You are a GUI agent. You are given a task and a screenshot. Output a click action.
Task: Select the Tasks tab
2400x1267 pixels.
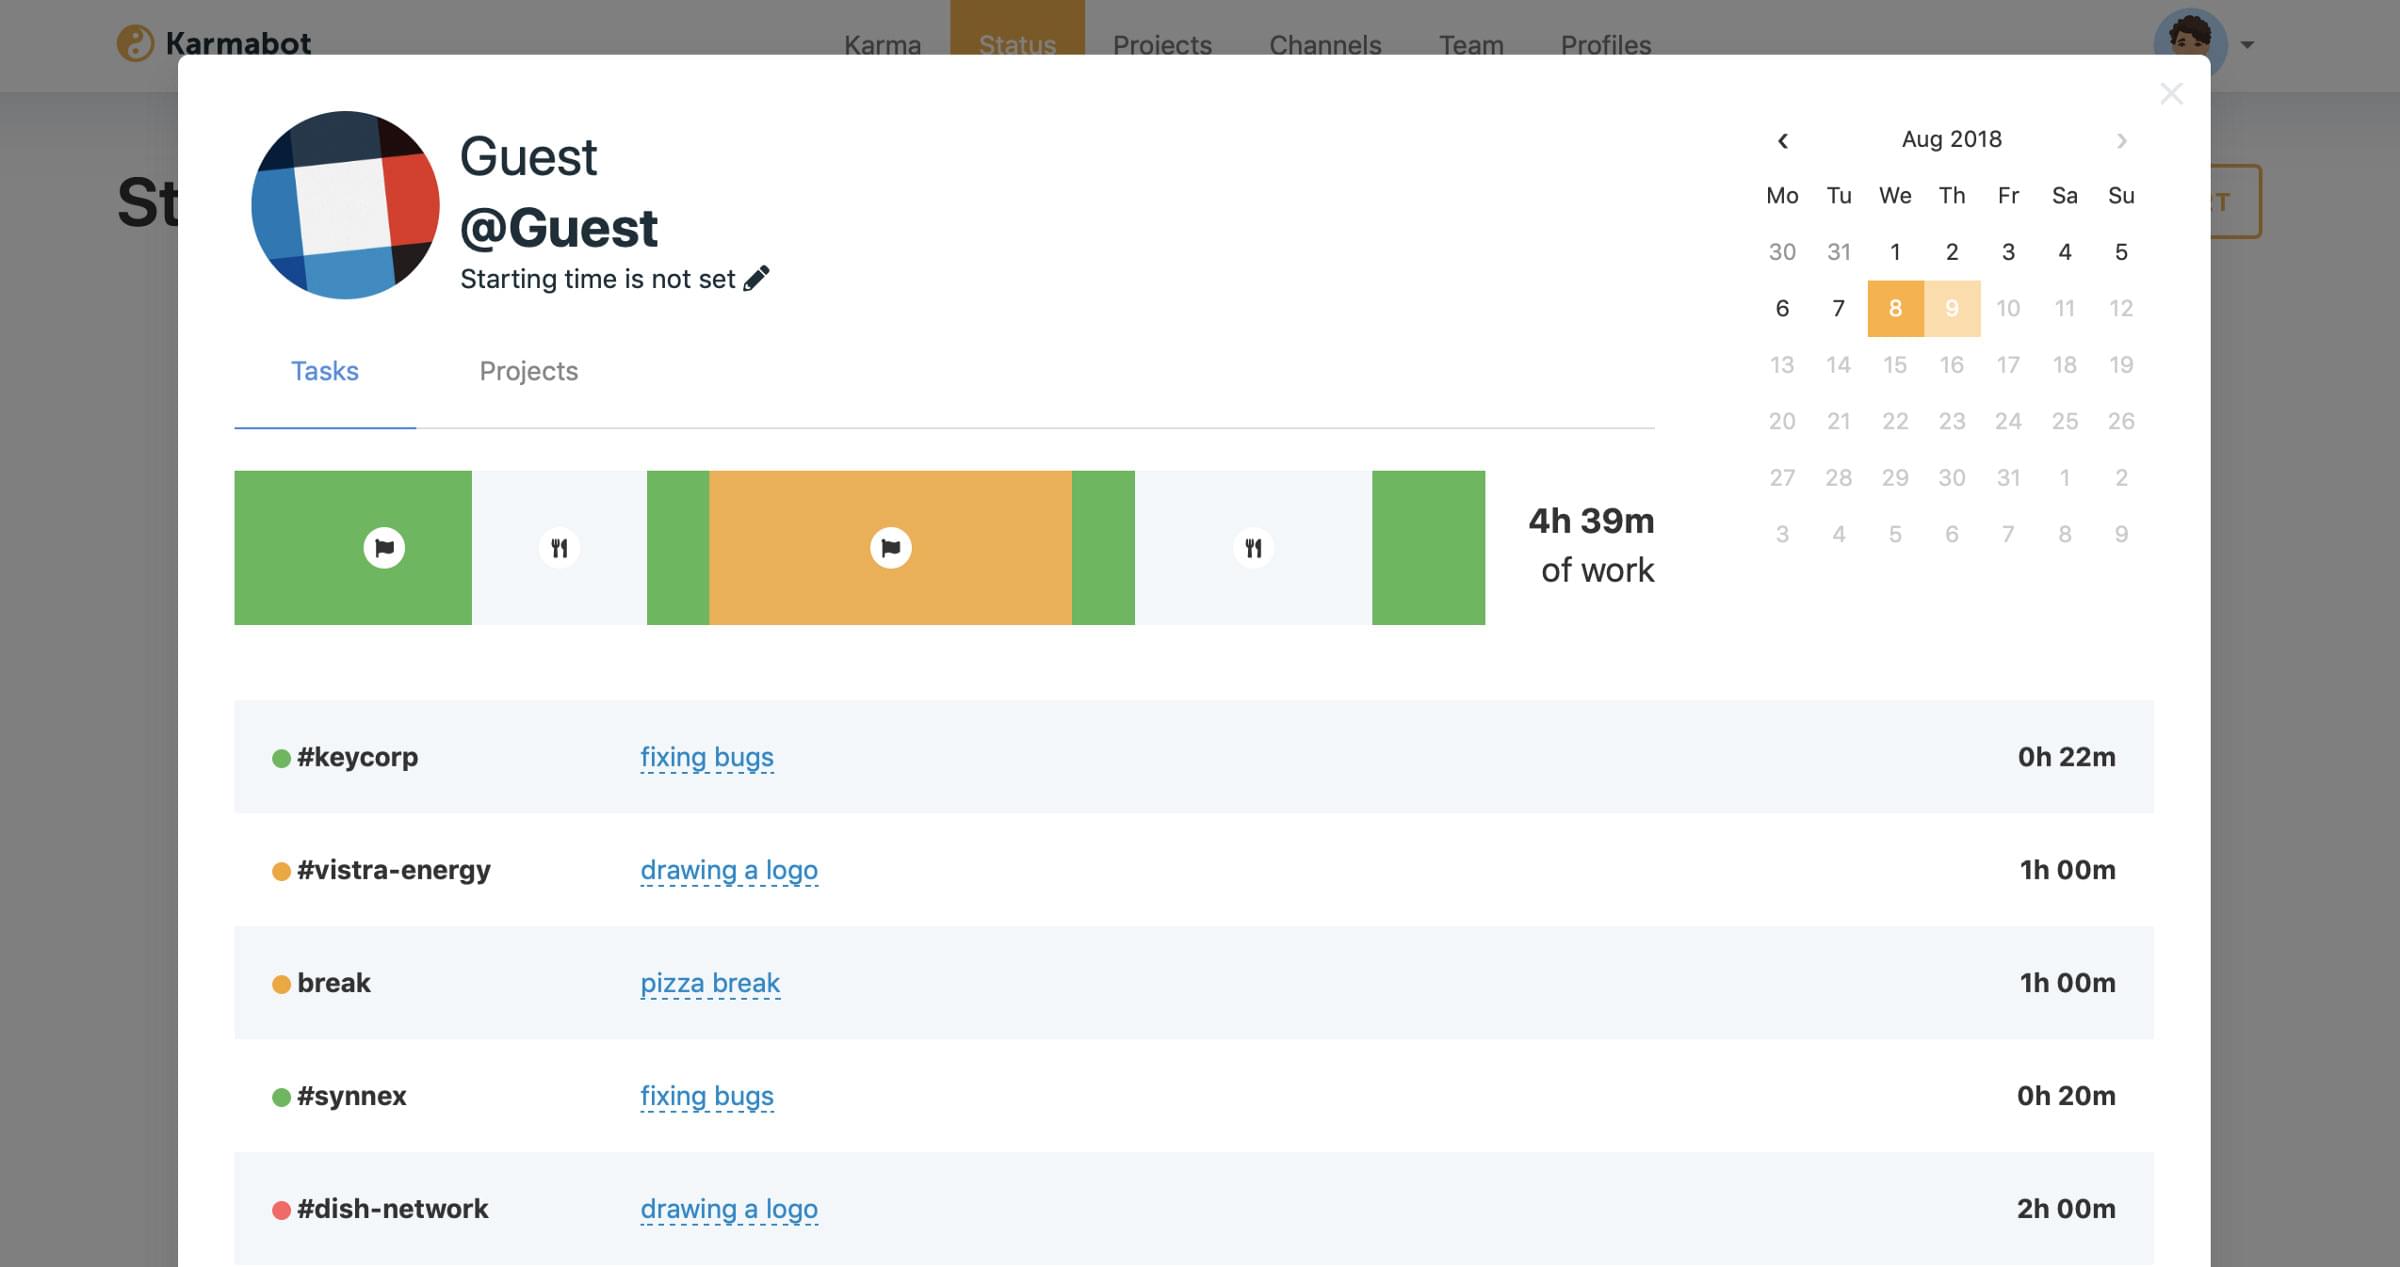click(324, 371)
